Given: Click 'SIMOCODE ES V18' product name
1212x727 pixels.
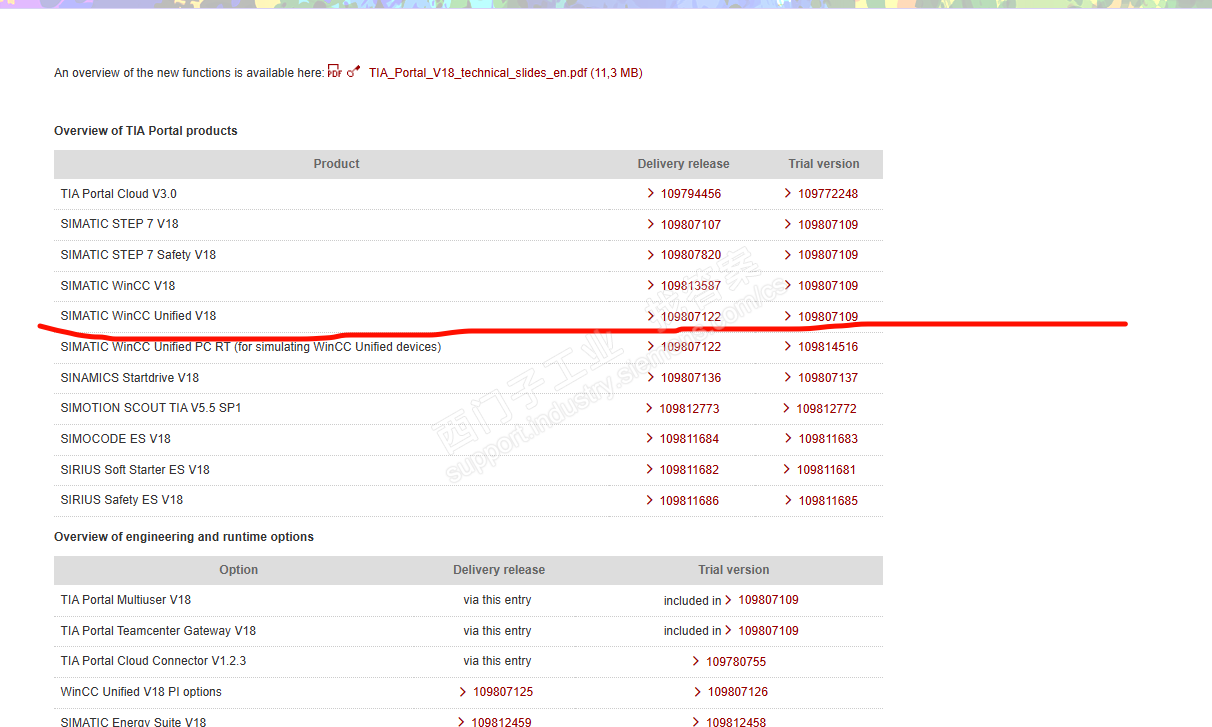Looking at the screenshot, I should pyautogui.click(x=115, y=439).
